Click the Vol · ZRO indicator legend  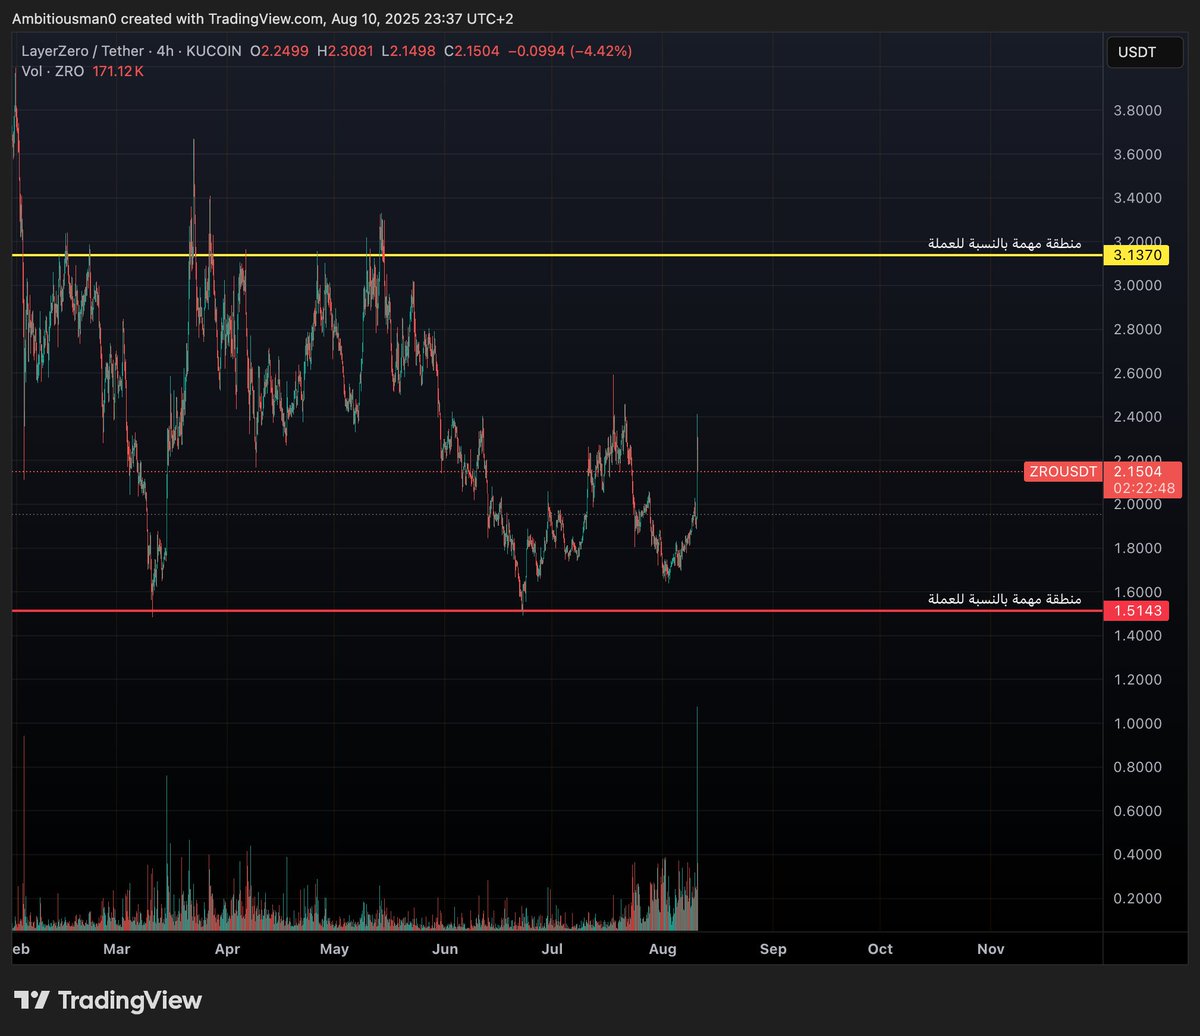(51, 71)
